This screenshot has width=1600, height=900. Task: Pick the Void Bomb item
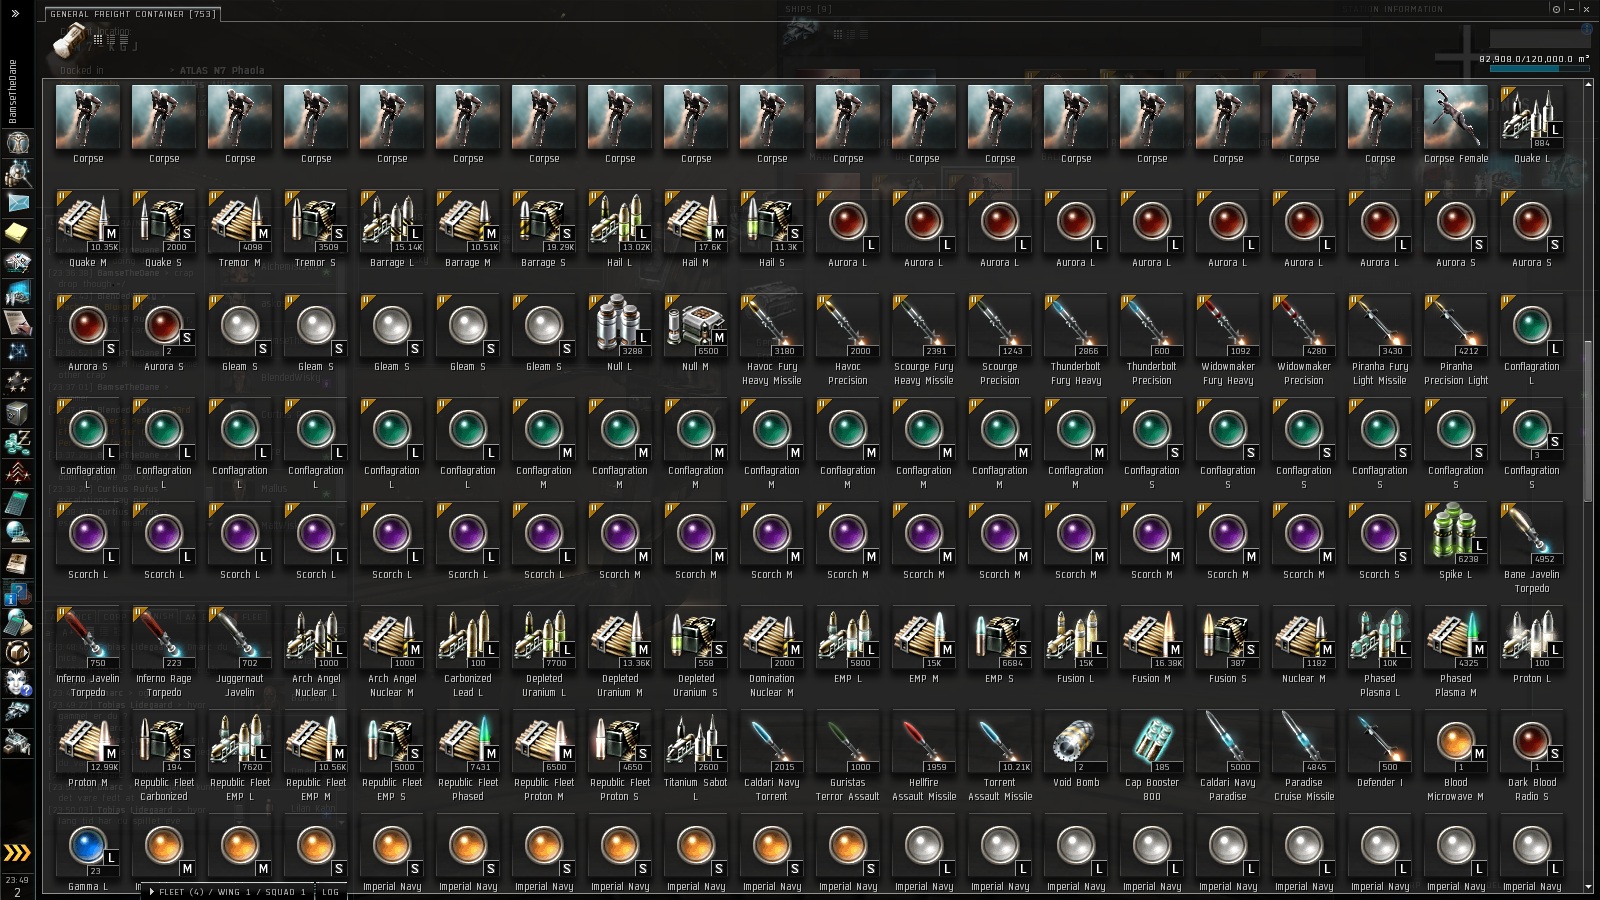coord(1075,741)
